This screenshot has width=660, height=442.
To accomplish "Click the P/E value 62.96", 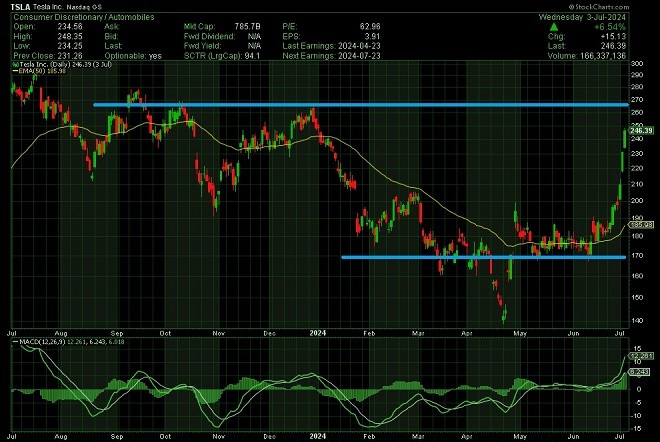I will 370,27.
